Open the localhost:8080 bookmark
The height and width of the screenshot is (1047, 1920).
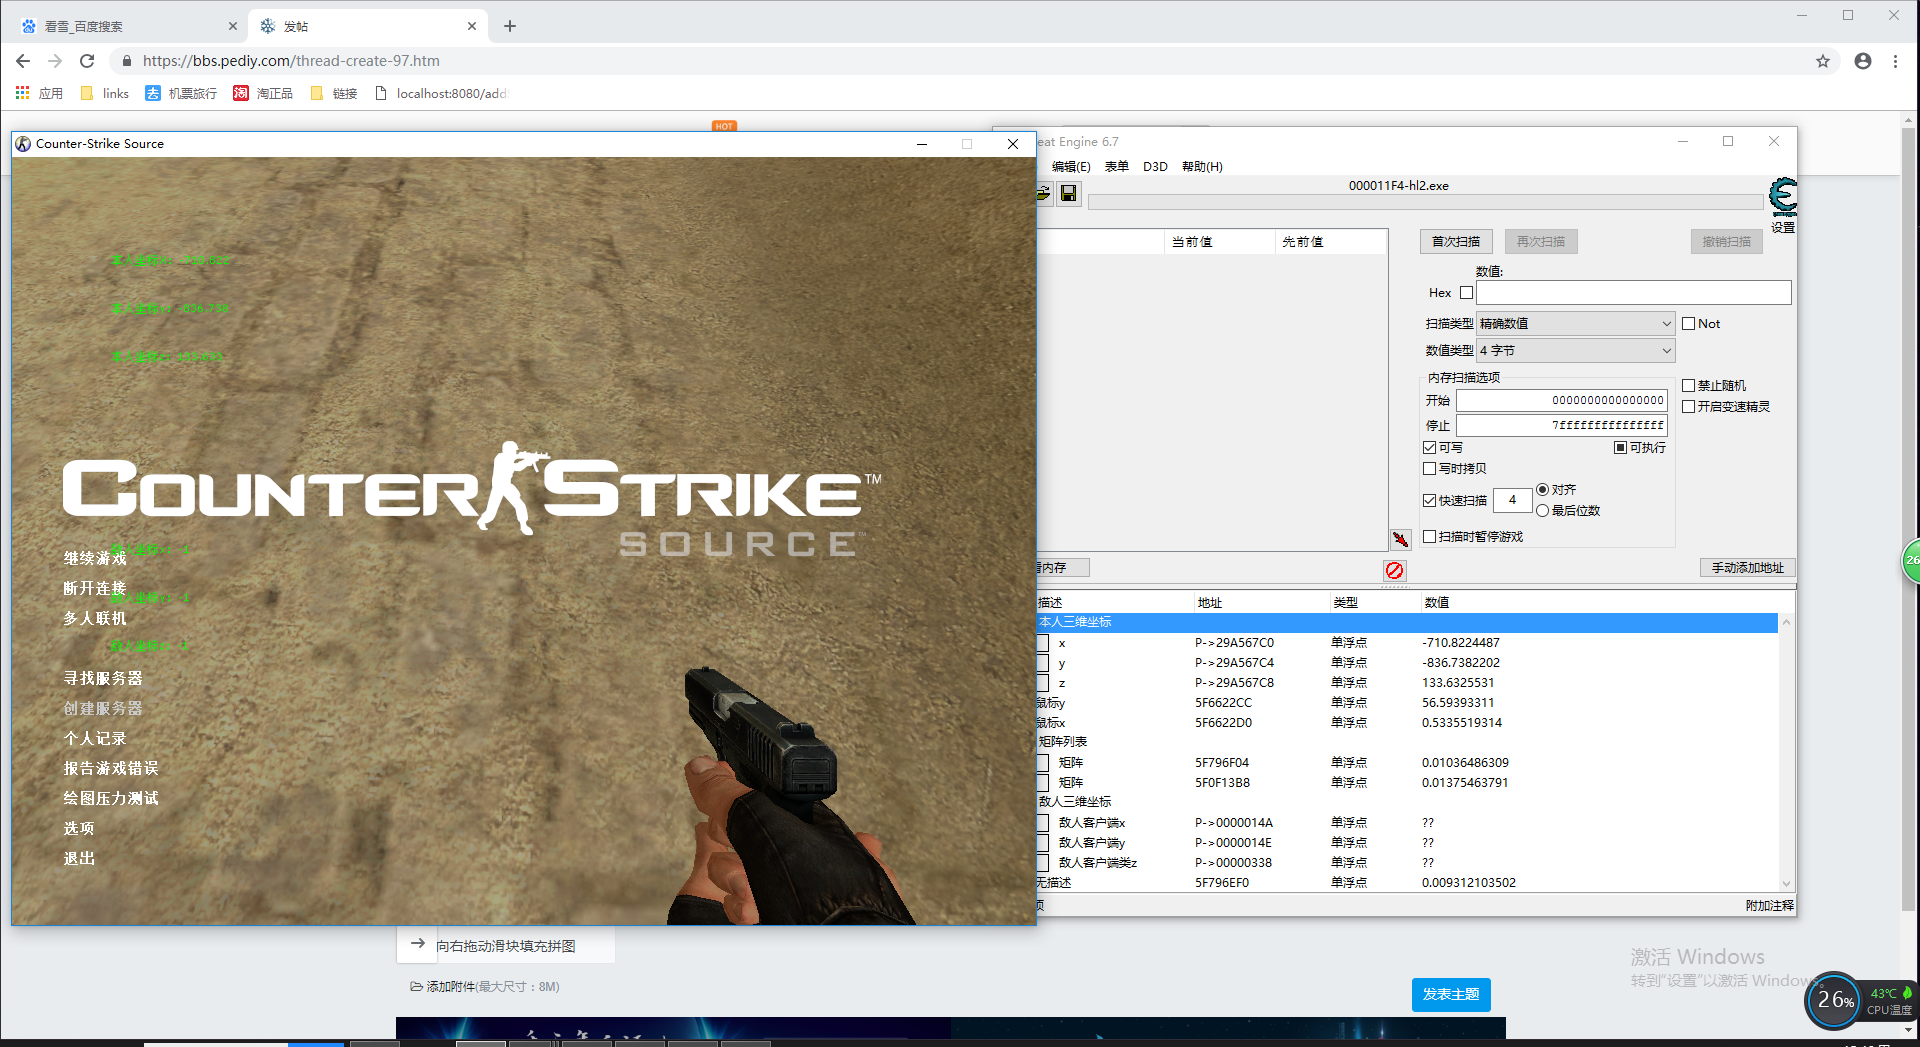pyautogui.click(x=441, y=93)
